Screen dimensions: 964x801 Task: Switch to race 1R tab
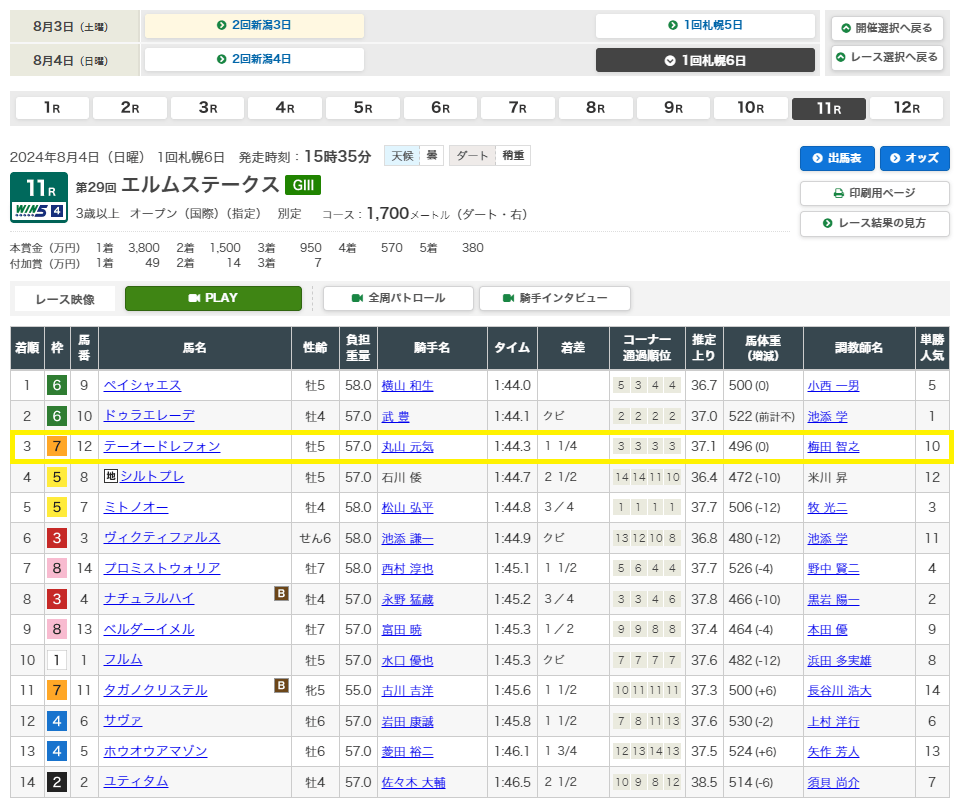click(x=50, y=108)
